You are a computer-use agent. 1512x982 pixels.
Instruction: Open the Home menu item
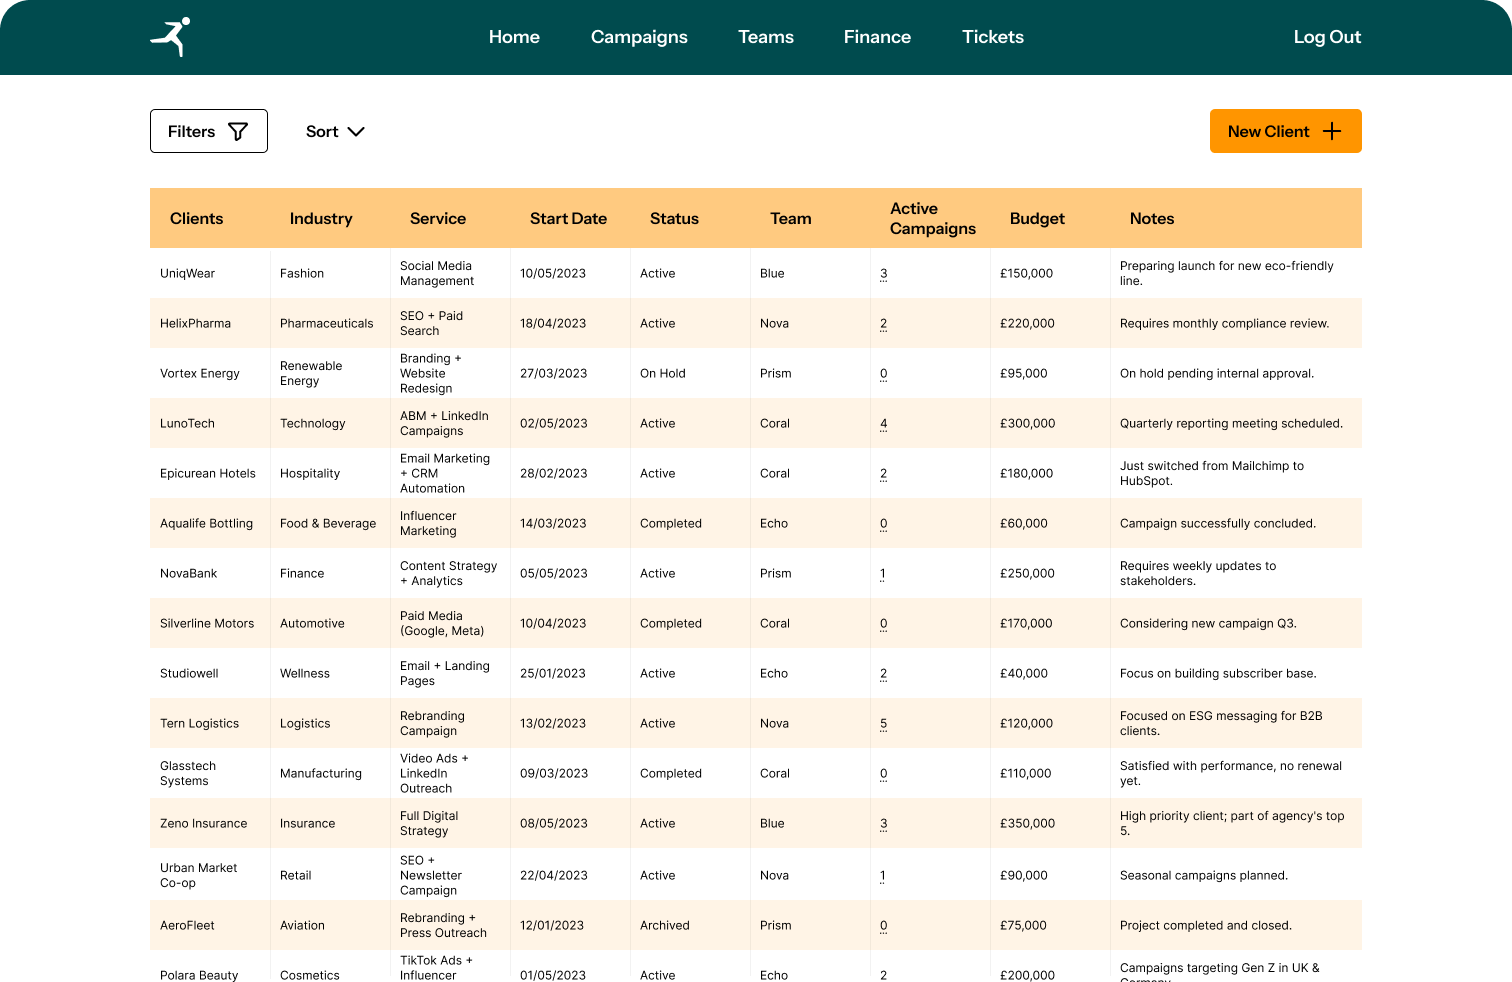[x=514, y=37]
